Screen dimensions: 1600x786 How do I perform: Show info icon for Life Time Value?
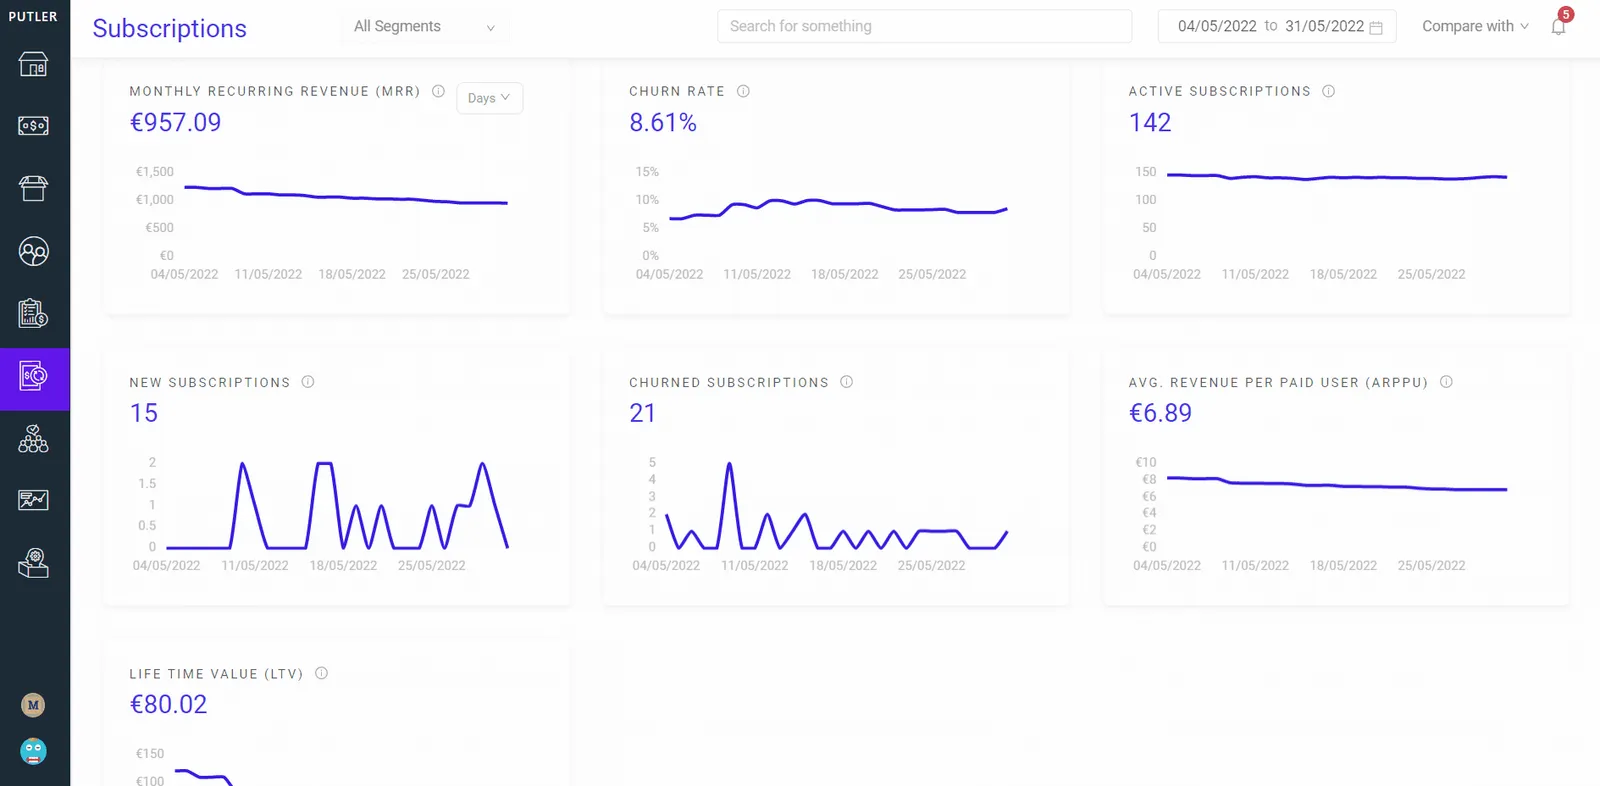[x=321, y=673]
